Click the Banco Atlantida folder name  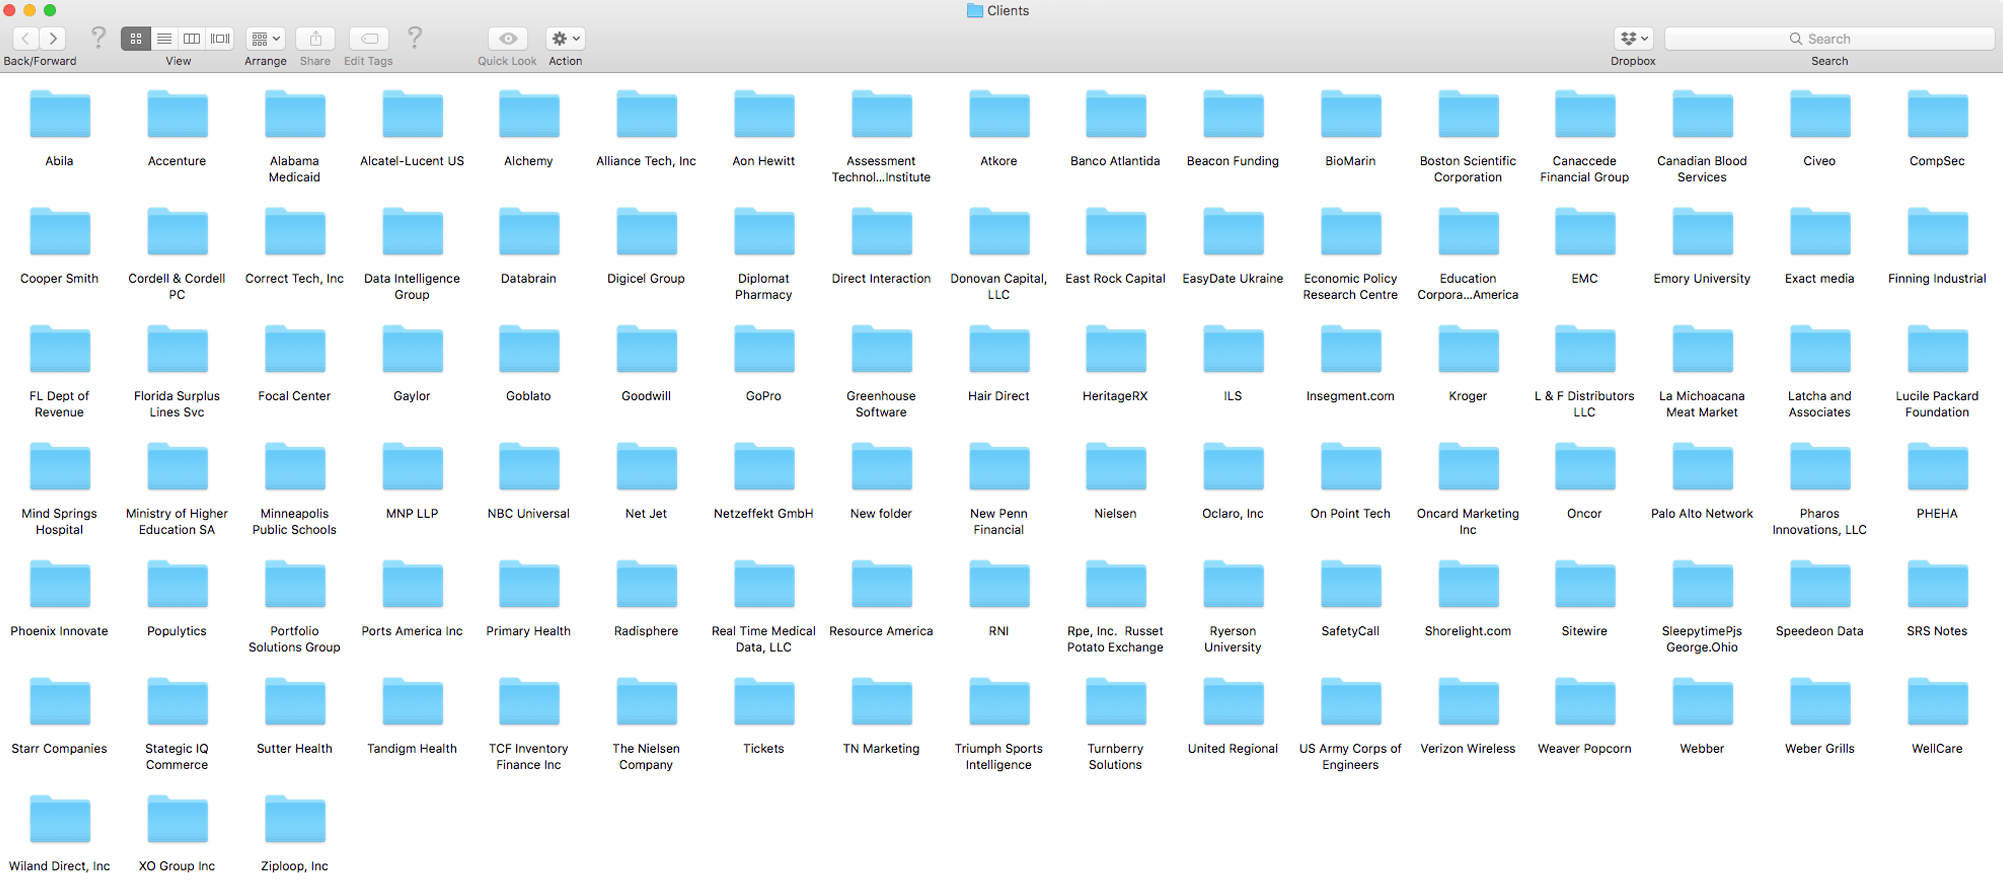coord(1116,161)
